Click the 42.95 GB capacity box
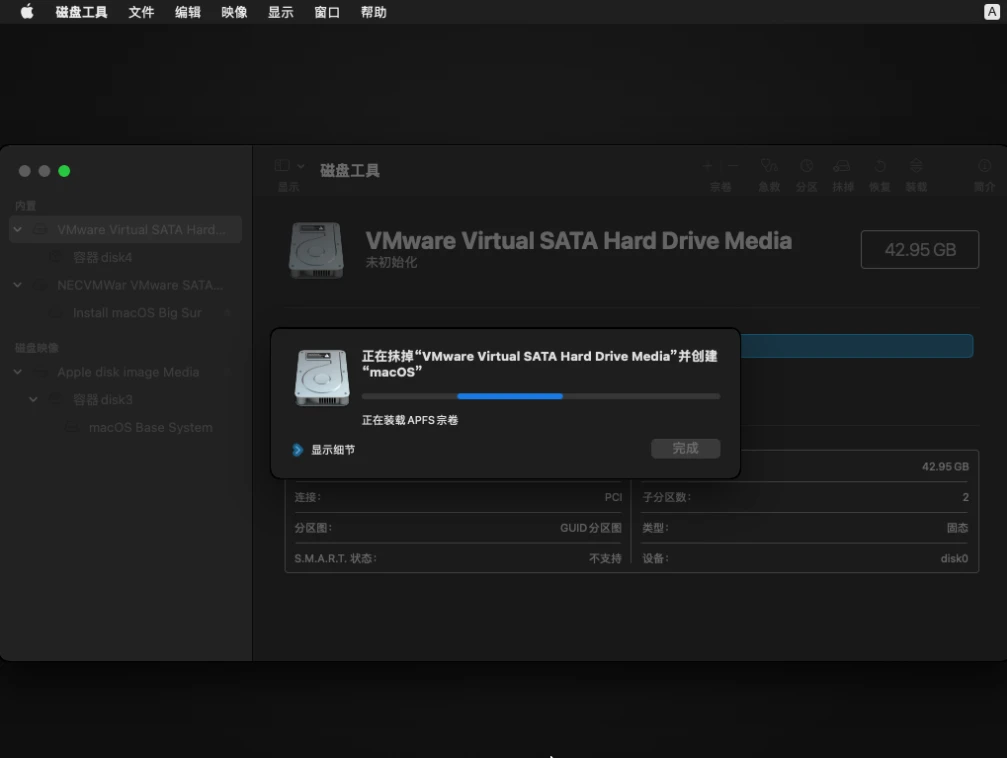 click(920, 249)
